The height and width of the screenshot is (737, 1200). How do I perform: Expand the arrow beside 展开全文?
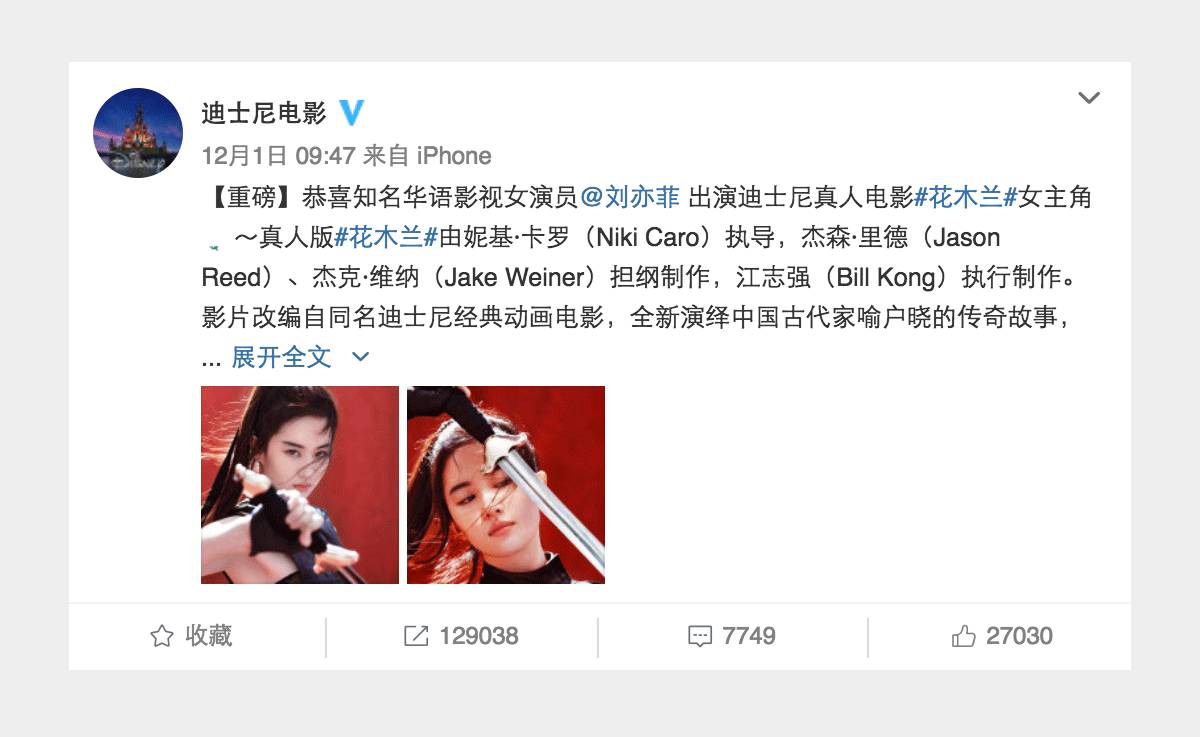[x=361, y=357]
